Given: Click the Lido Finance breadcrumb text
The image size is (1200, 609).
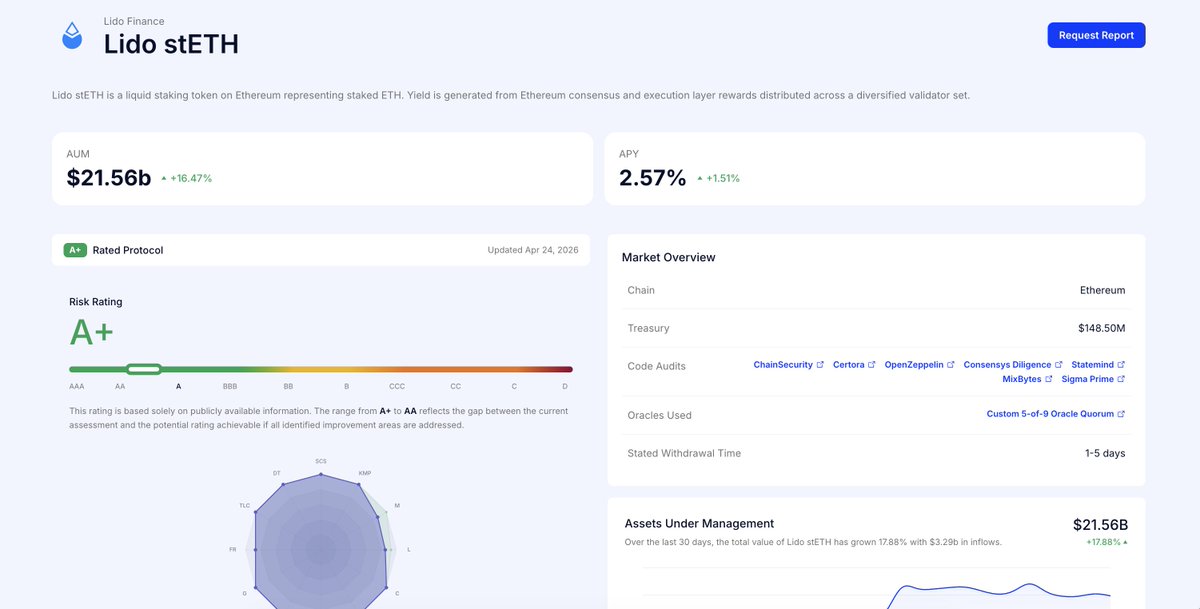Looking at the screenshot, I should 134,21.
